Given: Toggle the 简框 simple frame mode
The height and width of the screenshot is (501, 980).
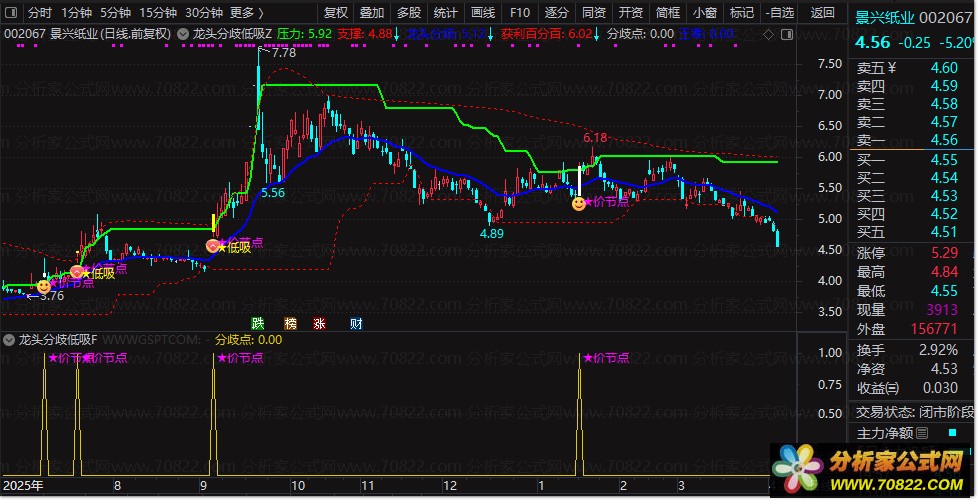Looking at the screenshot, I should coord(668,12).
